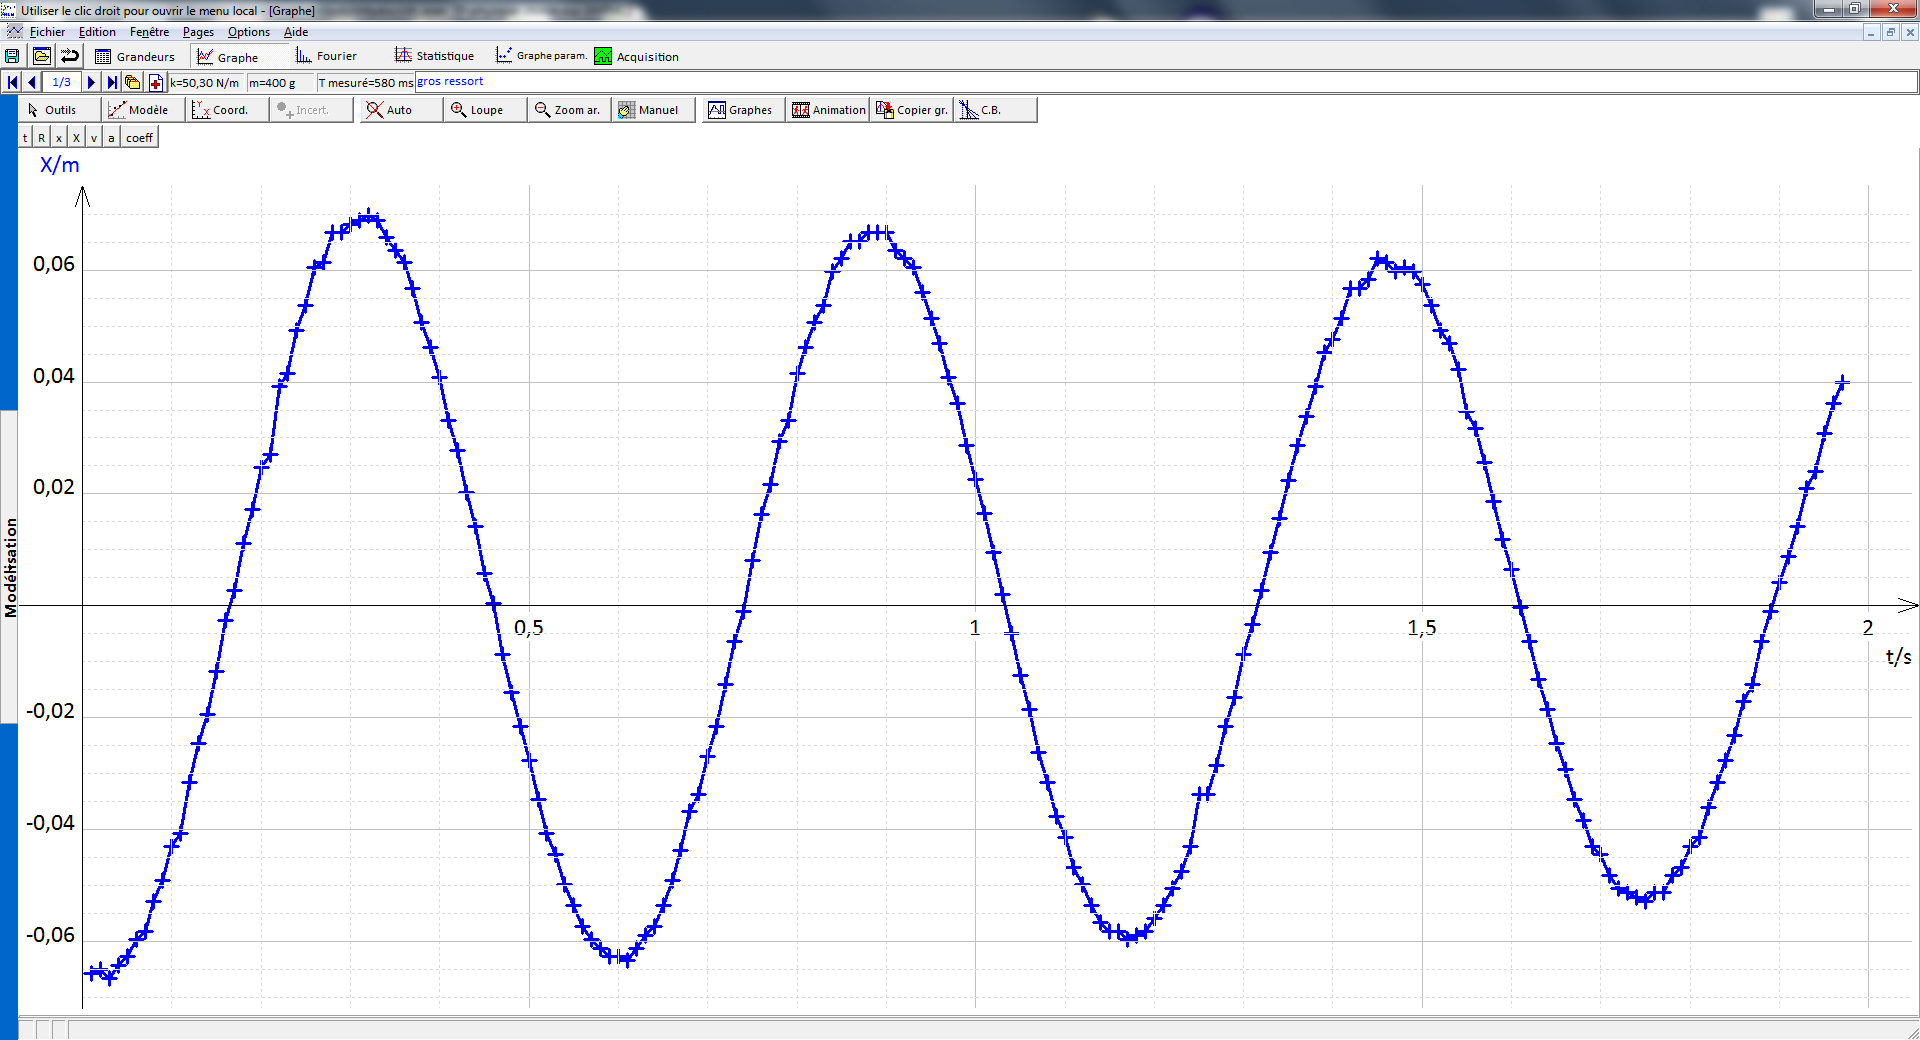
Task: Click the T mesuré=580 ms field
Action: [x=365, y=82]
